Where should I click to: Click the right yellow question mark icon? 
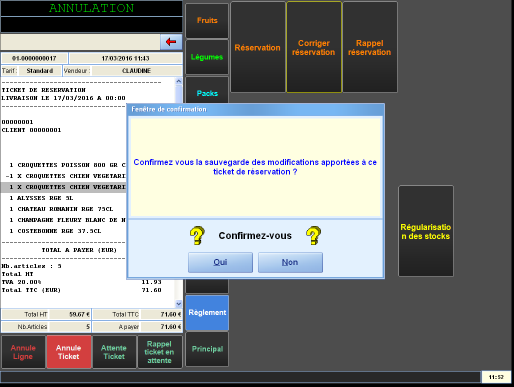313,235
